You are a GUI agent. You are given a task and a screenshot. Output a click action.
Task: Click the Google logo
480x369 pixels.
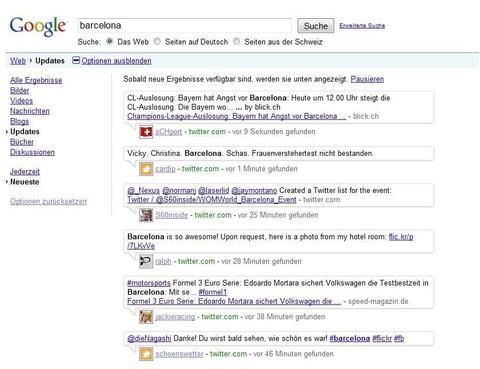tap(38, 26)
